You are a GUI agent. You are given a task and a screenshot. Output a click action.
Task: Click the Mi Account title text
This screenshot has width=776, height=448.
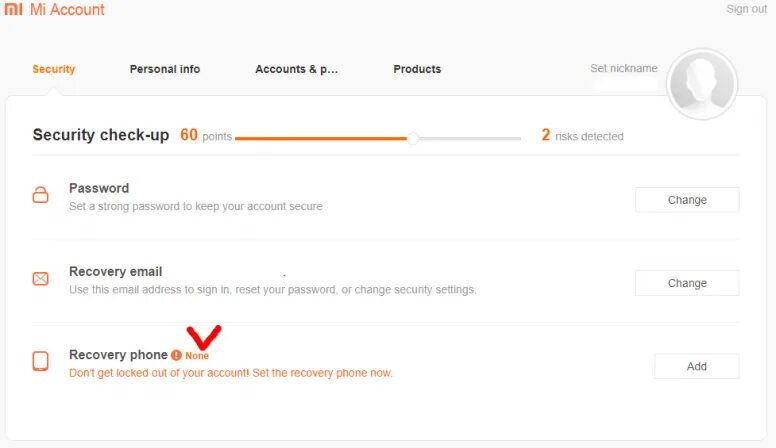tap(67, 10)
